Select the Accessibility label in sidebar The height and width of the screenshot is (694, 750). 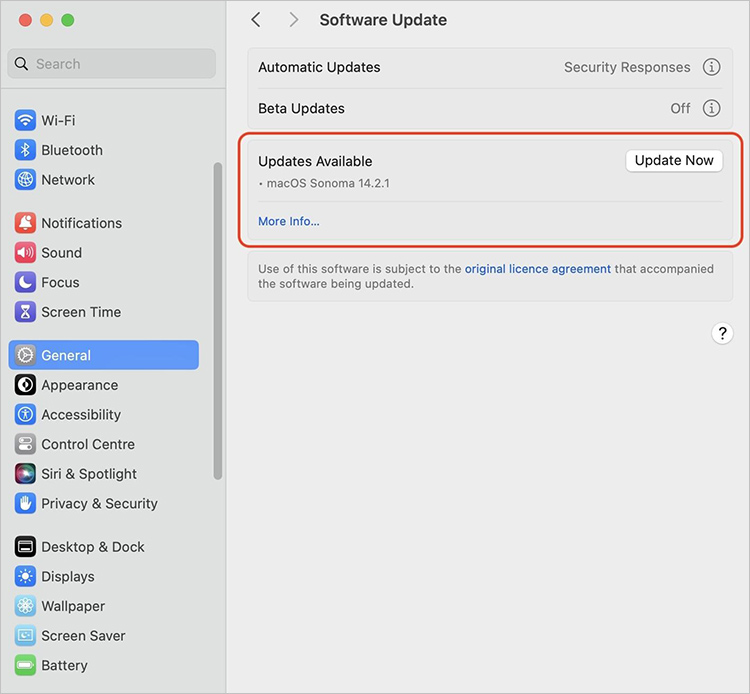(81, 415)
